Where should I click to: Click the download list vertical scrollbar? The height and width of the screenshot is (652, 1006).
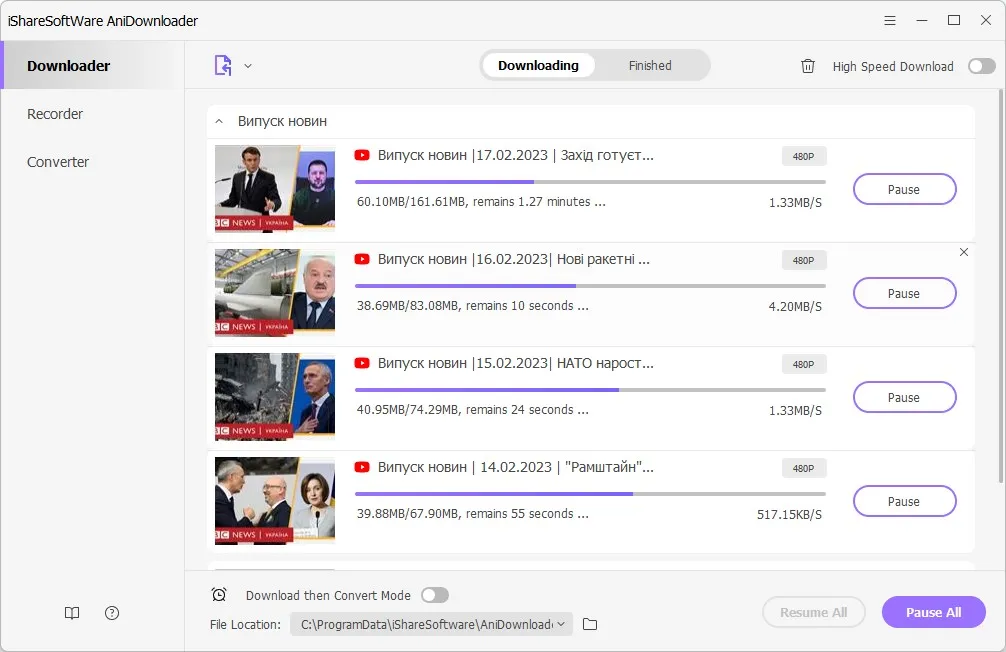tap(1001, 287)
